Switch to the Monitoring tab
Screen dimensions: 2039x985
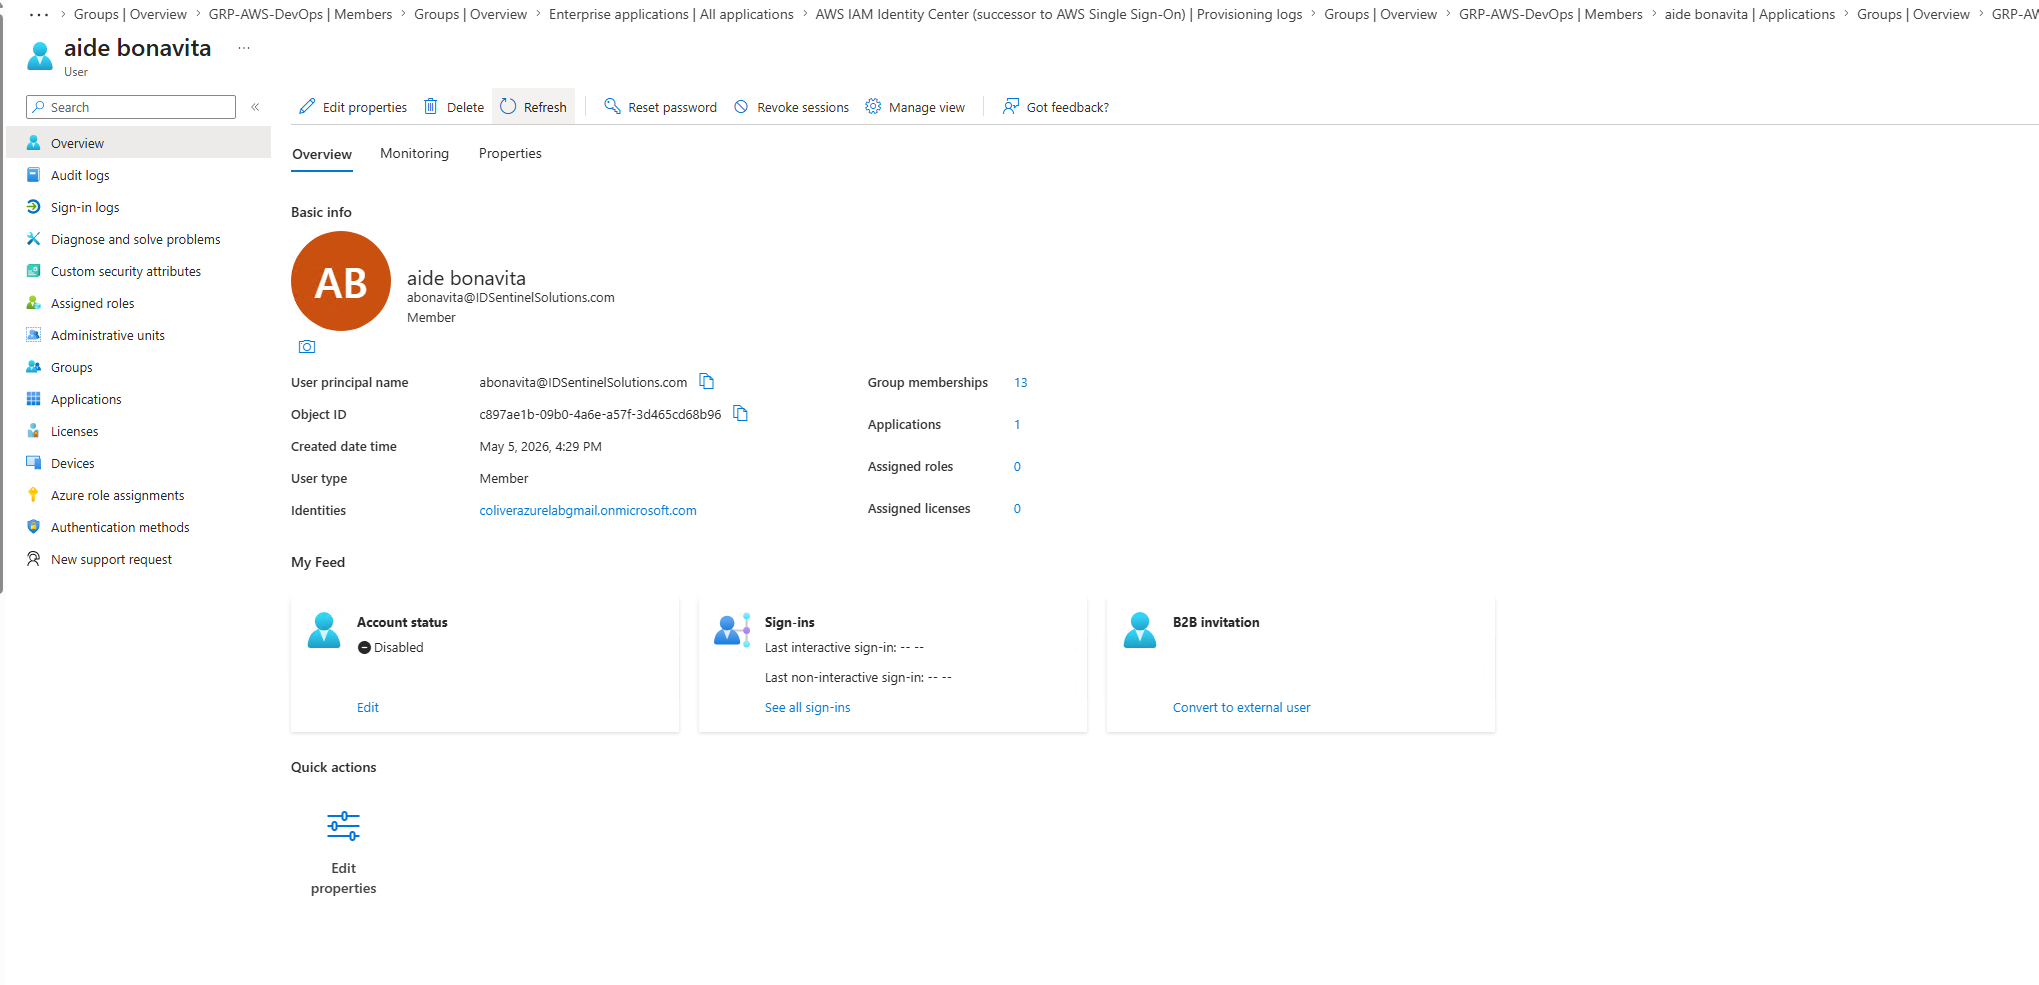(x=414, y=153)
